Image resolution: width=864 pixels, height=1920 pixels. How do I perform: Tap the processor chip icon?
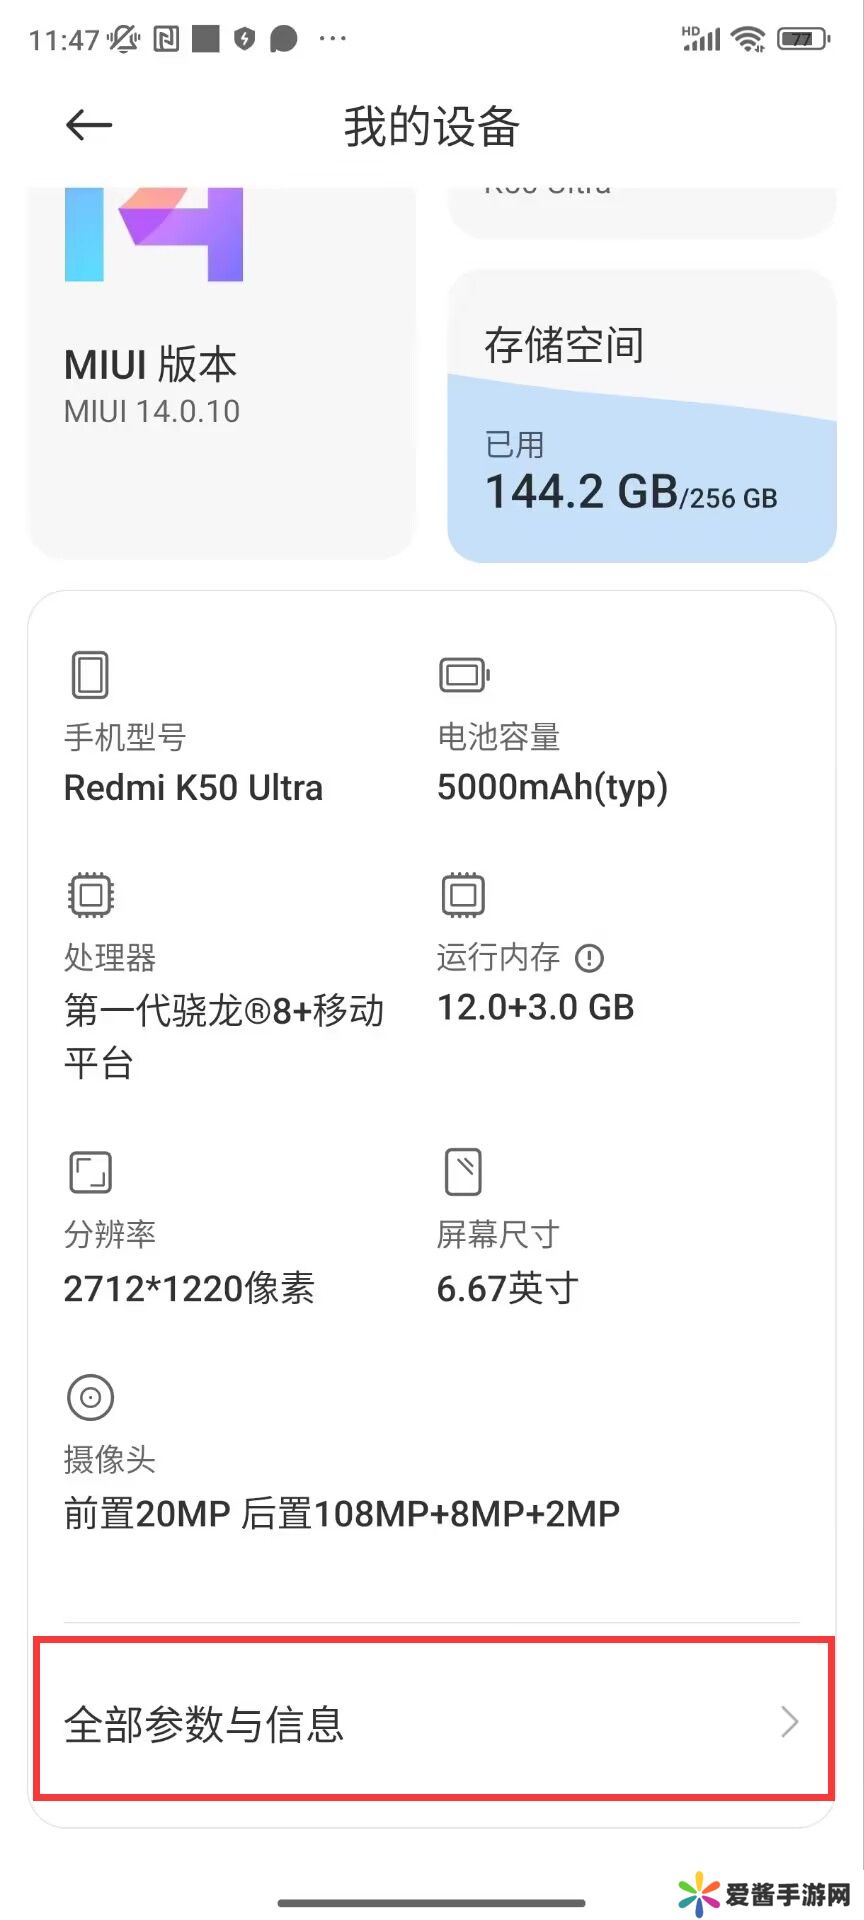point(91,895)
